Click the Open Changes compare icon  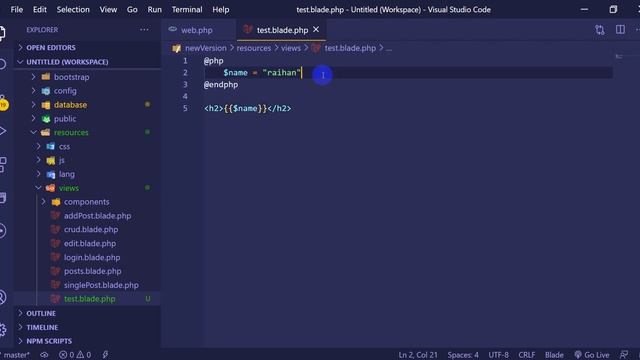pos(600,30)
